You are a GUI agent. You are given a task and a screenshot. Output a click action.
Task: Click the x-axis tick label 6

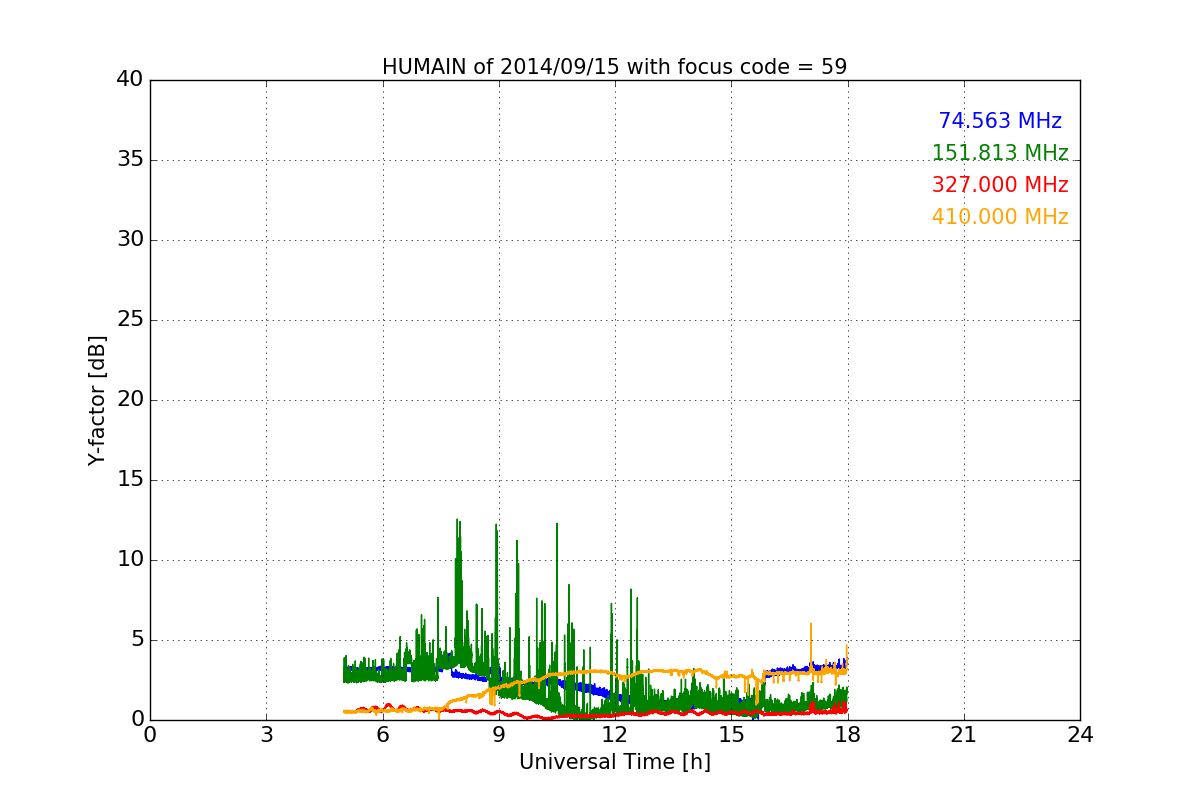click(x=382, y=735)
